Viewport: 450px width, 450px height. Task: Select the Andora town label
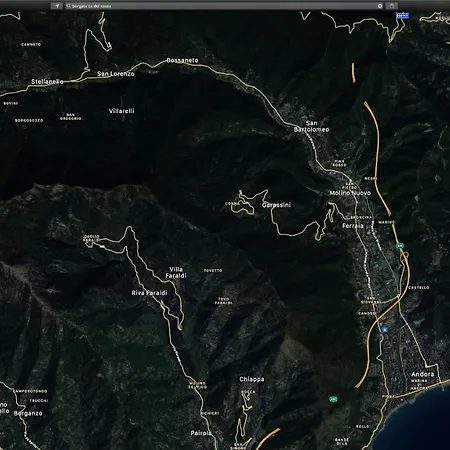coord(422,374)
